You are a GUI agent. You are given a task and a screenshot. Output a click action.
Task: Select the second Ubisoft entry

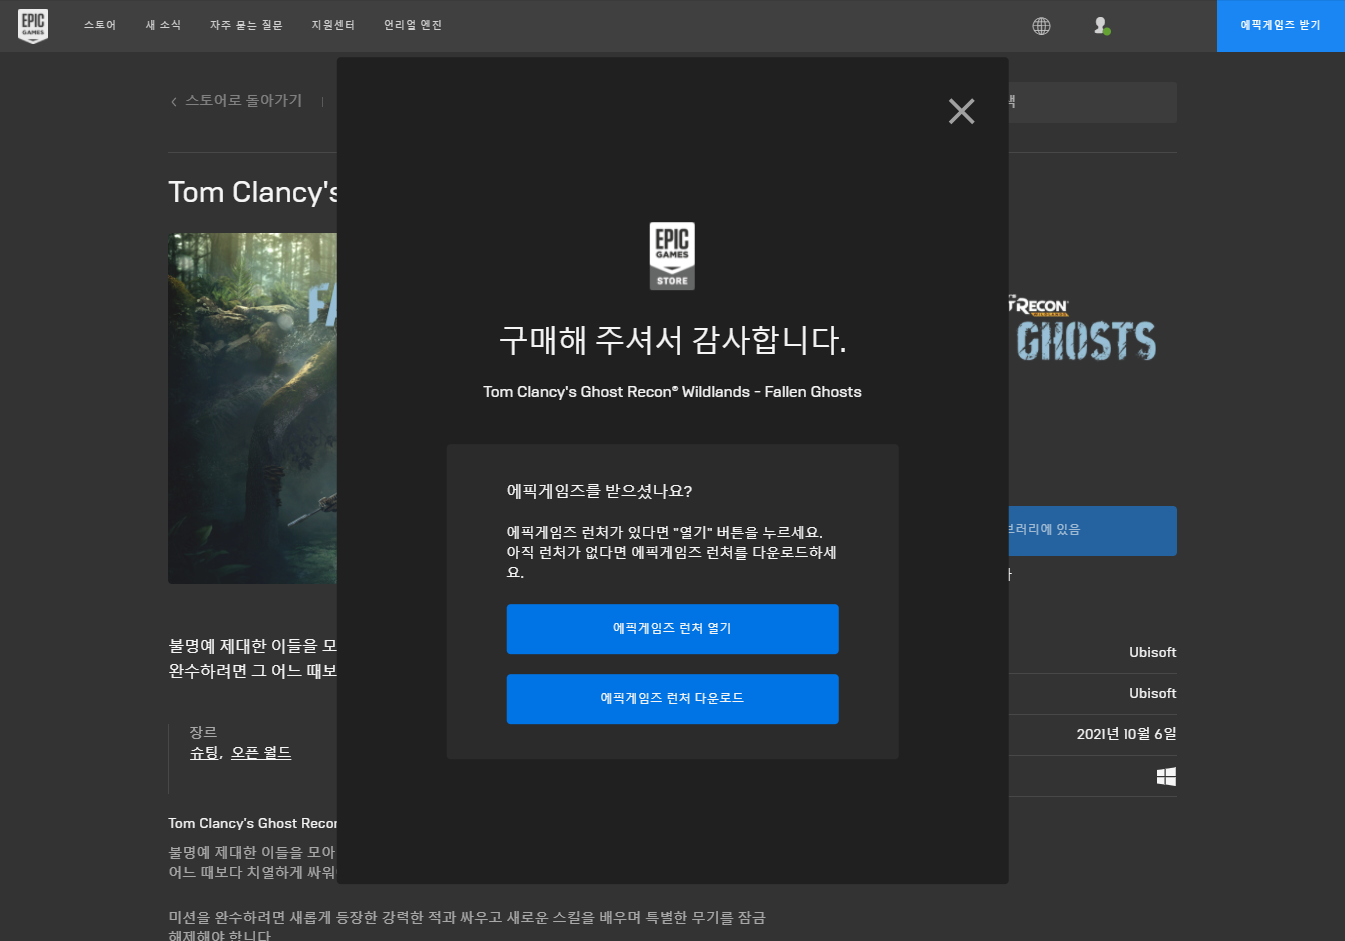[x=1152, y=693]
